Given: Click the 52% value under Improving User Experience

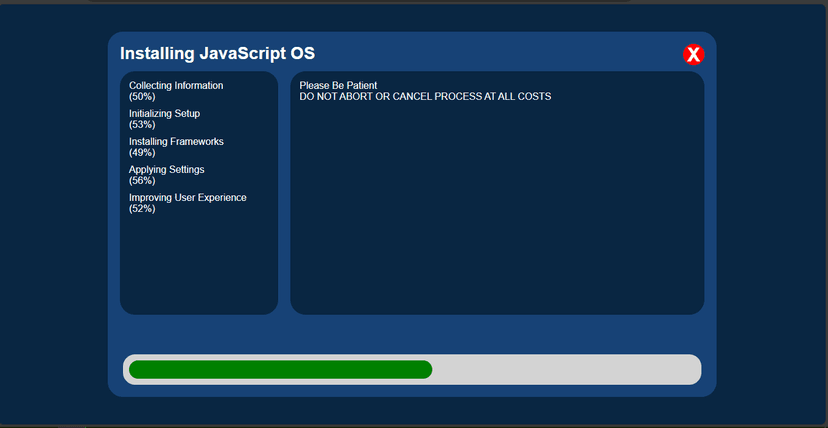Looking at the screenshot, I should coord(142,209).
